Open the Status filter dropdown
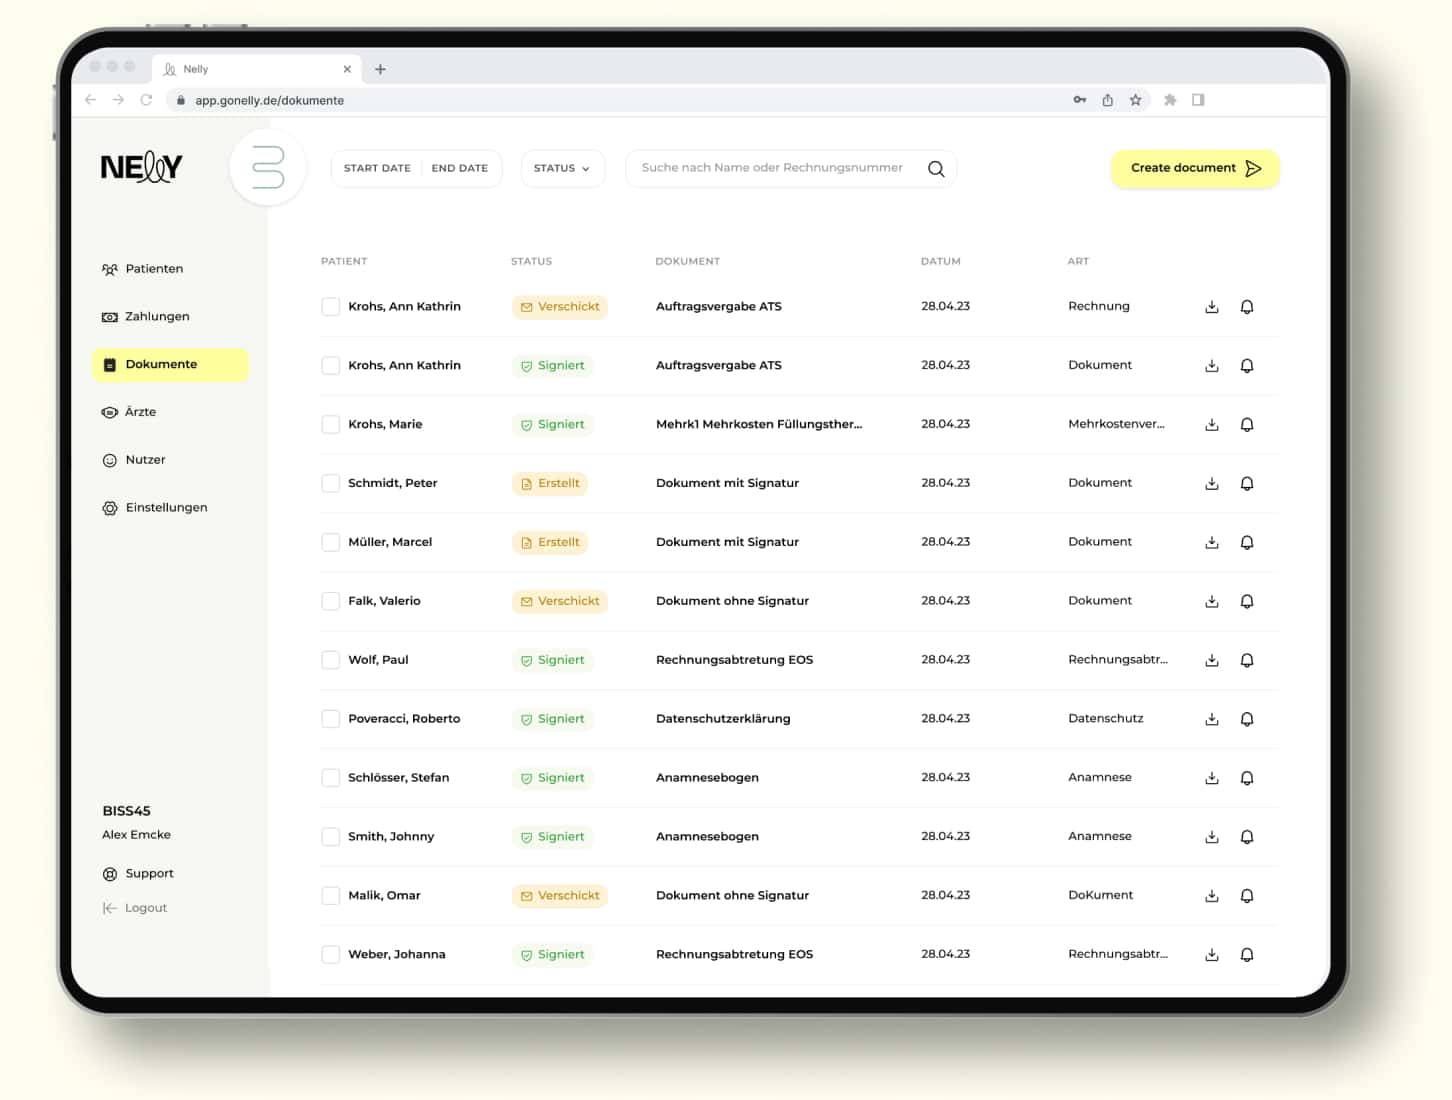 [562, 169]
